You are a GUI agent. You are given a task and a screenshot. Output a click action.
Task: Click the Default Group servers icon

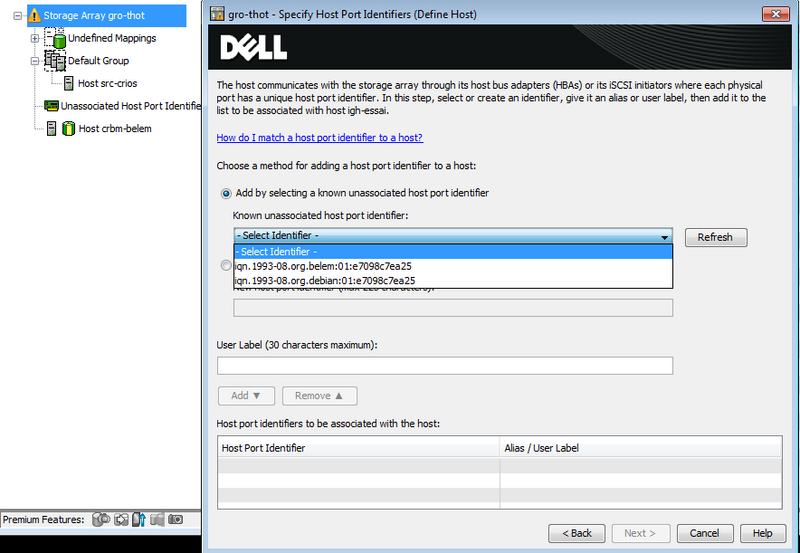[x=55, y=61]
